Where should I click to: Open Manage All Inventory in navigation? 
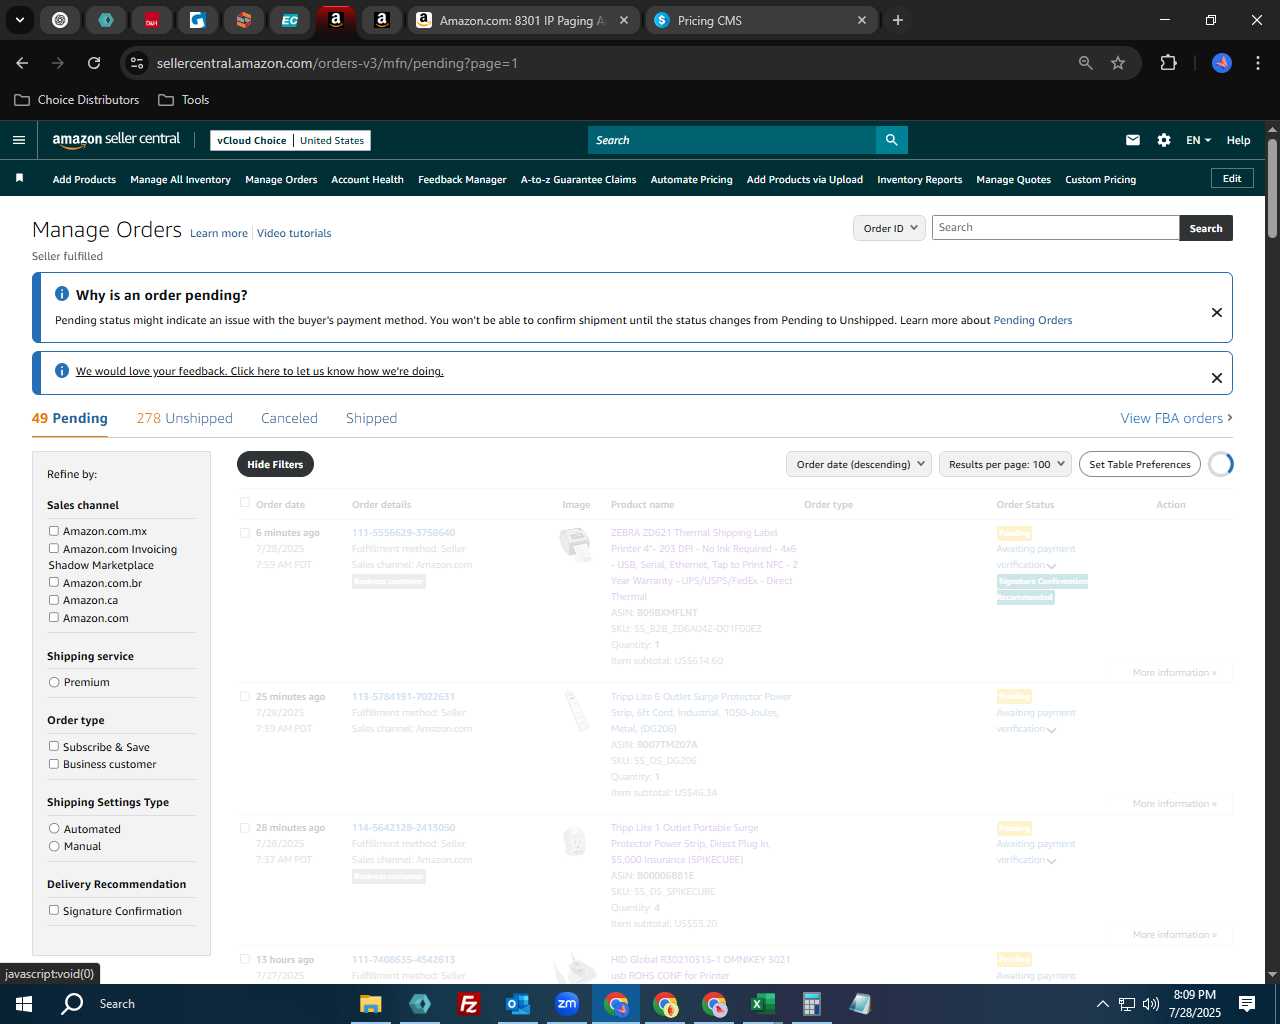[x=180, y=180]
